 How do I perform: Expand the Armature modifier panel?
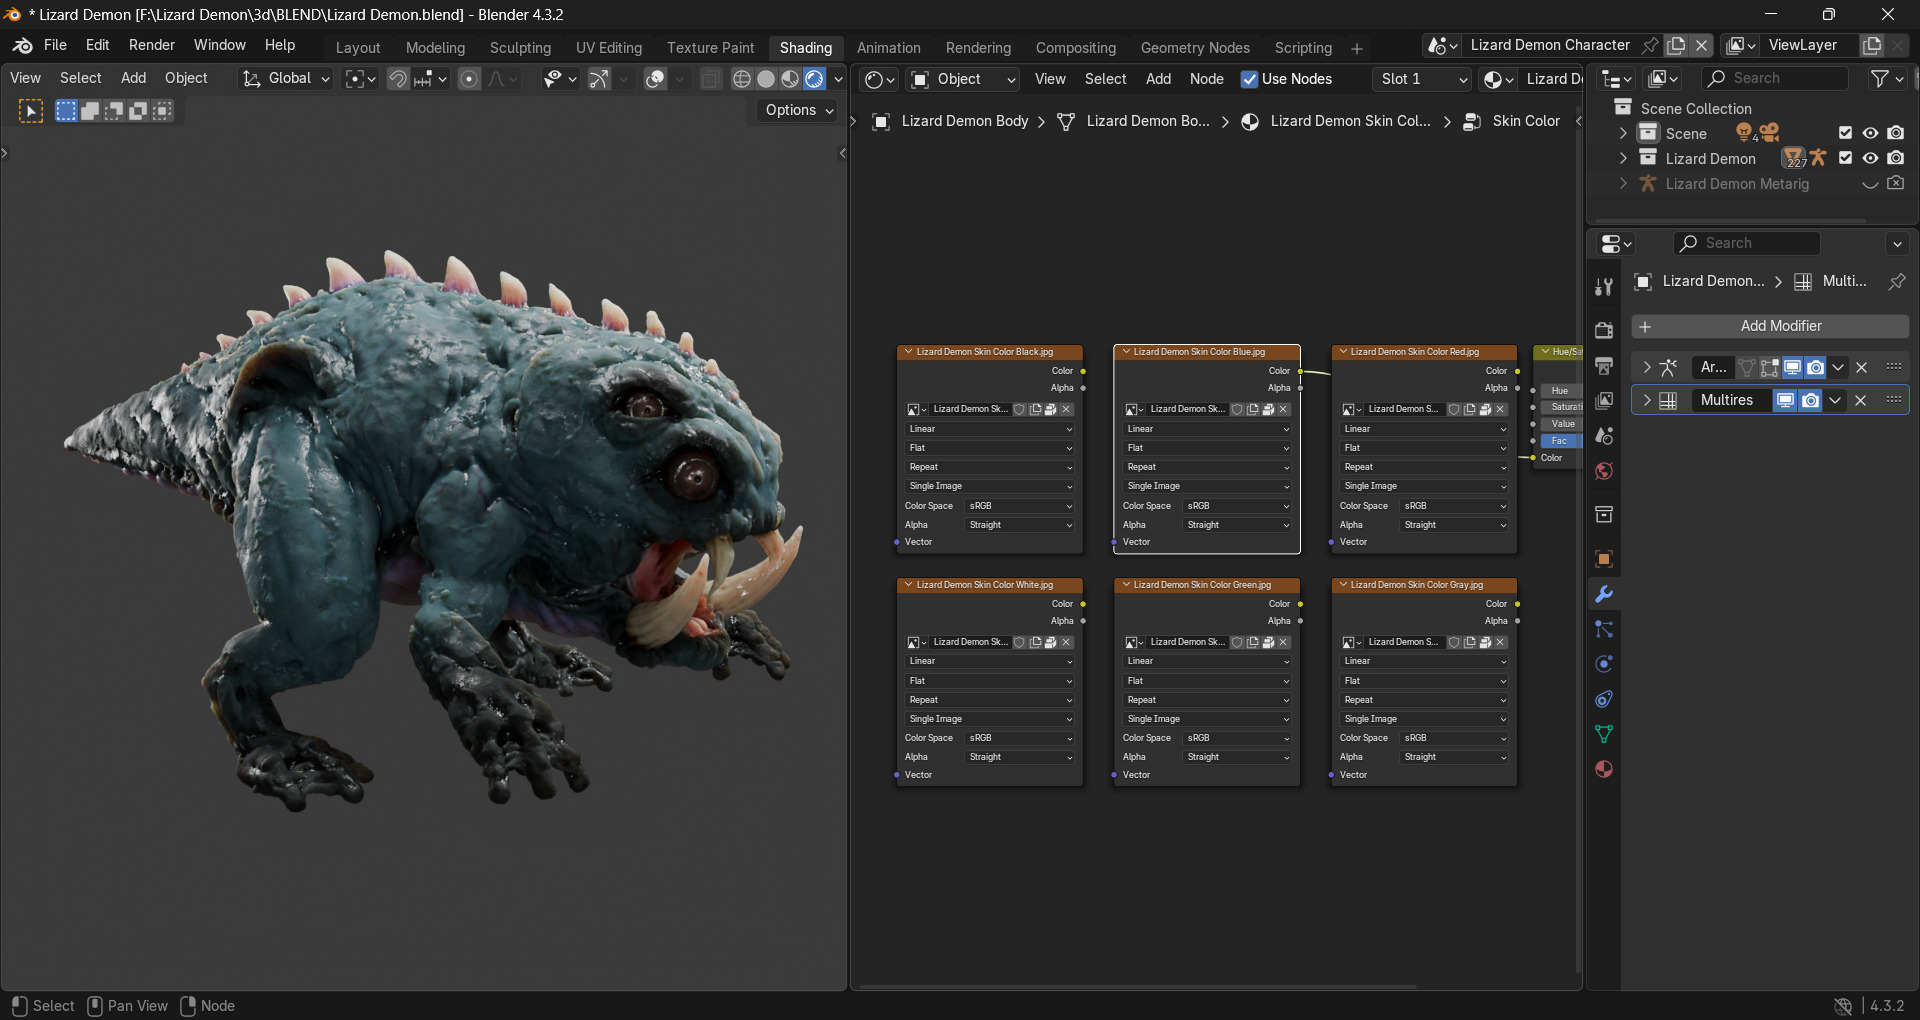pyautogui.click(x=1646, y=367)
